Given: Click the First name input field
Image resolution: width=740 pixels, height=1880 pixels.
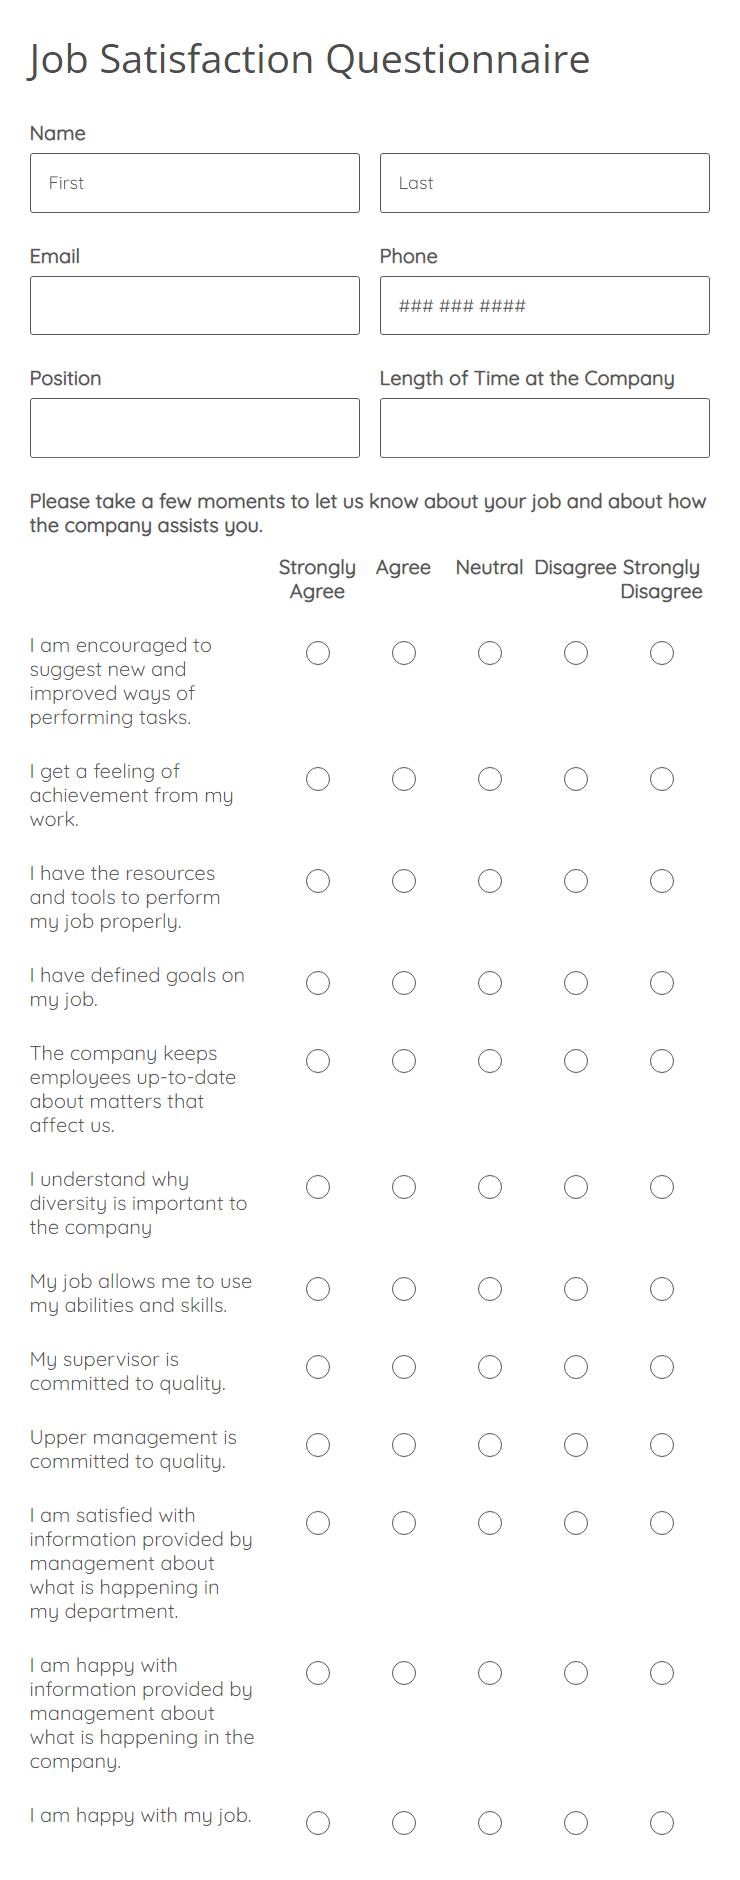Looking at the screenshot, I should tap(195, 183).
